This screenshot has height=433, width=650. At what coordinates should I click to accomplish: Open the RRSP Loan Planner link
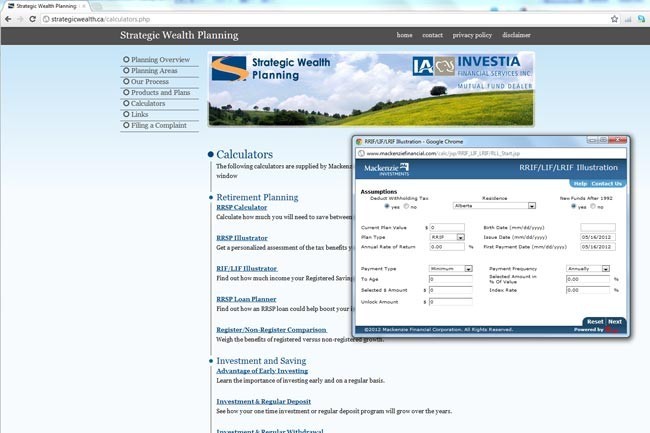coord(246,299)
